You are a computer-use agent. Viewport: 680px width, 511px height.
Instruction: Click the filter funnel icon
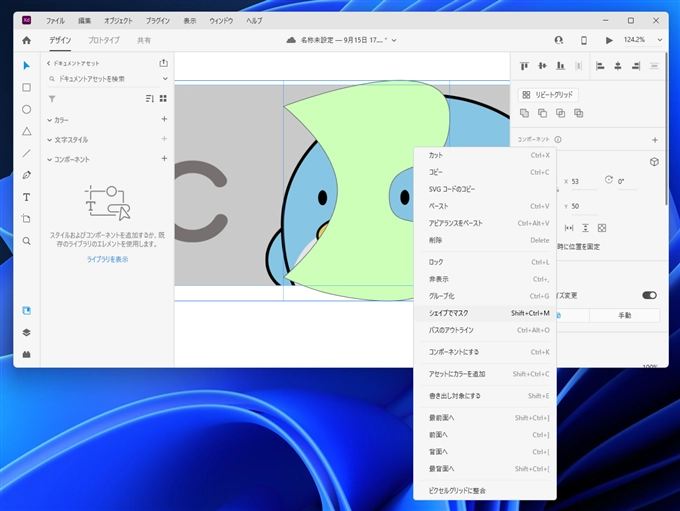click(52, 99)
